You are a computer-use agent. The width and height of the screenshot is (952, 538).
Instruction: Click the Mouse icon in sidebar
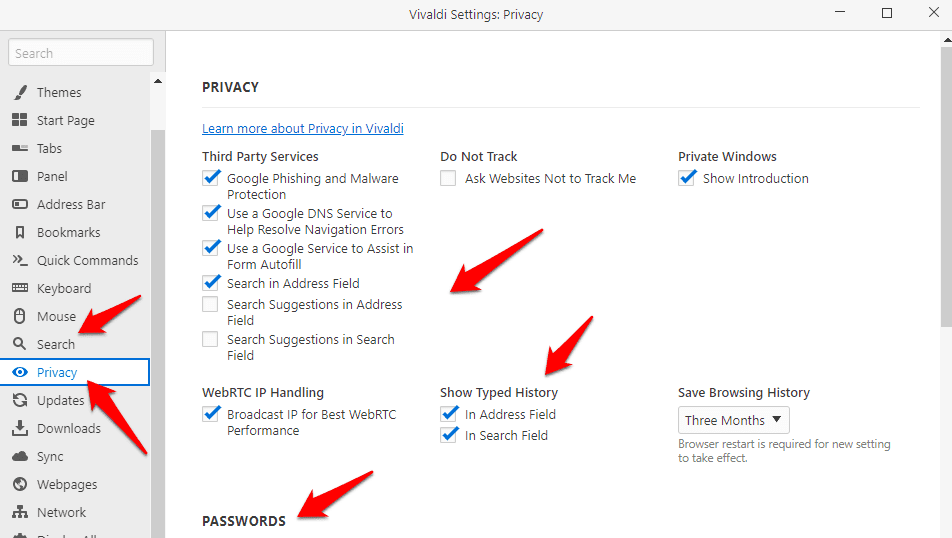(19, 317)
